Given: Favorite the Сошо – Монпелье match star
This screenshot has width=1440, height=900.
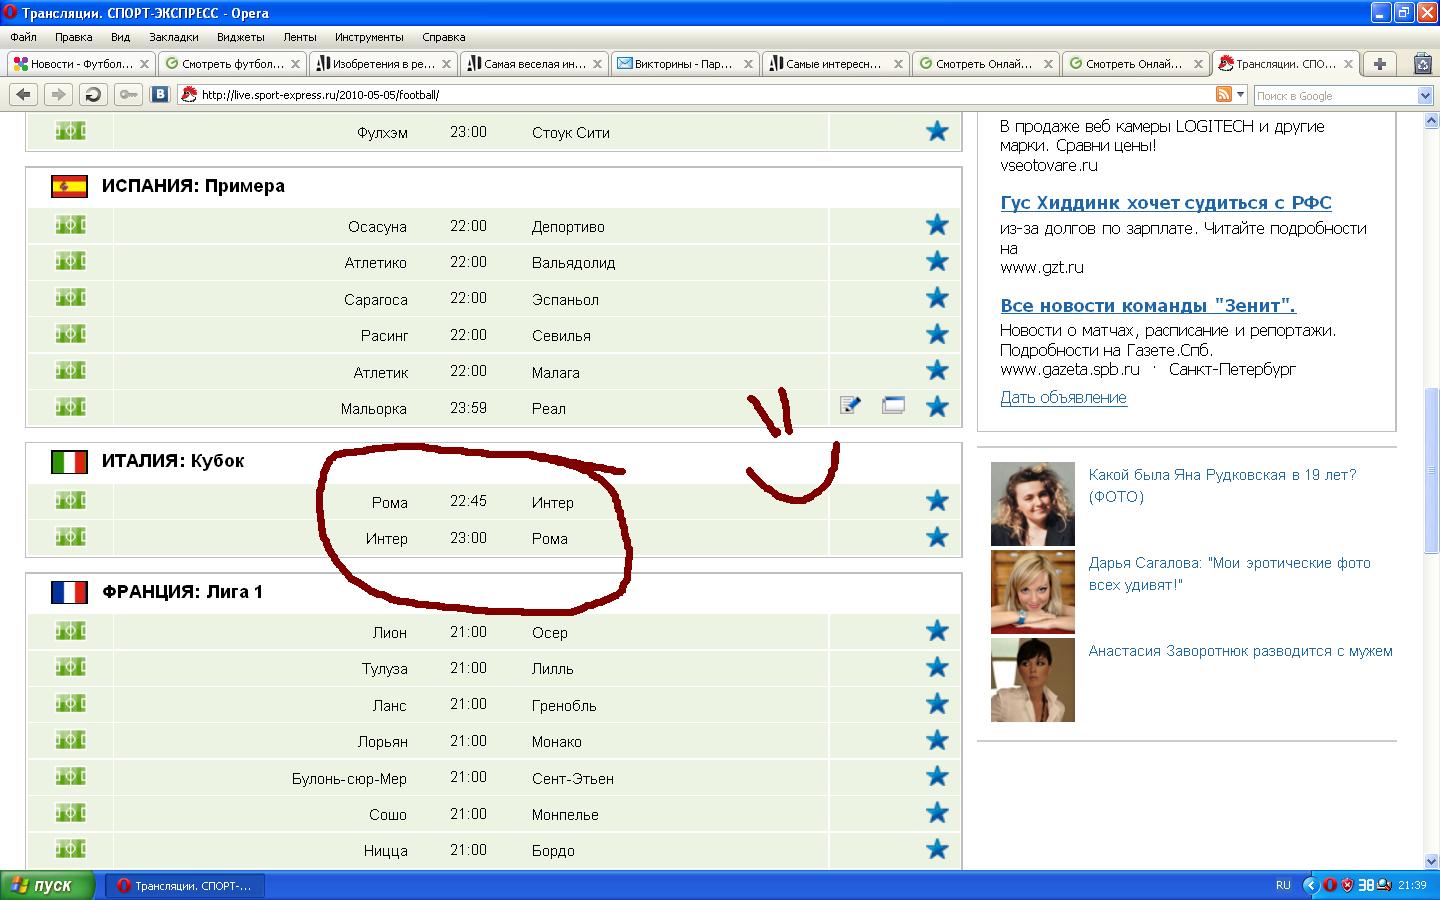Looking at the screenshot, I should click(x=937, y=813).
